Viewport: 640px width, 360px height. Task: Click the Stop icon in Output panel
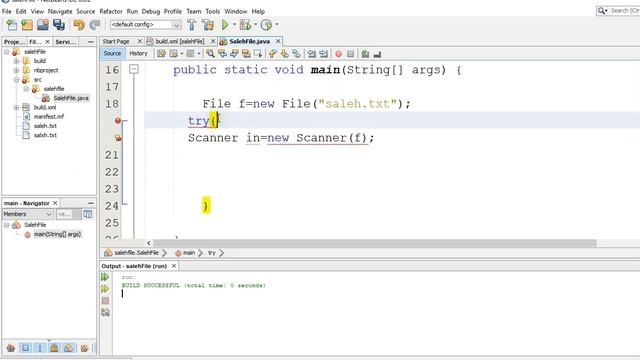(x=105, y=300)
